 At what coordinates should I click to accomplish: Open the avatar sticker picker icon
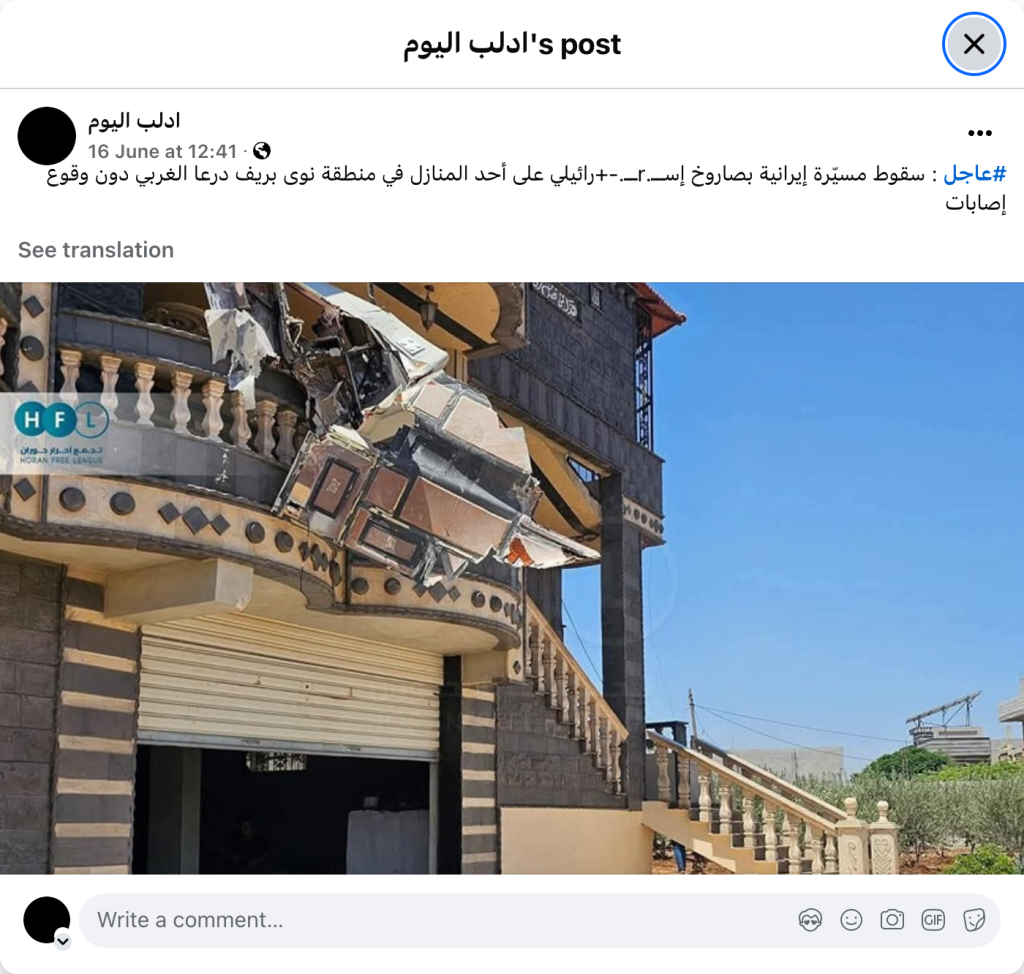[x=810, y=920]
